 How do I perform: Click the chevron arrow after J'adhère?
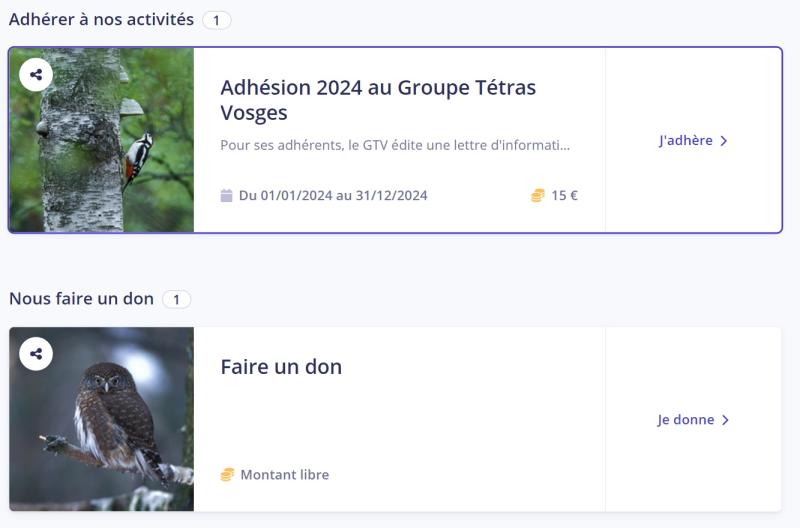(x=724, y=141)
